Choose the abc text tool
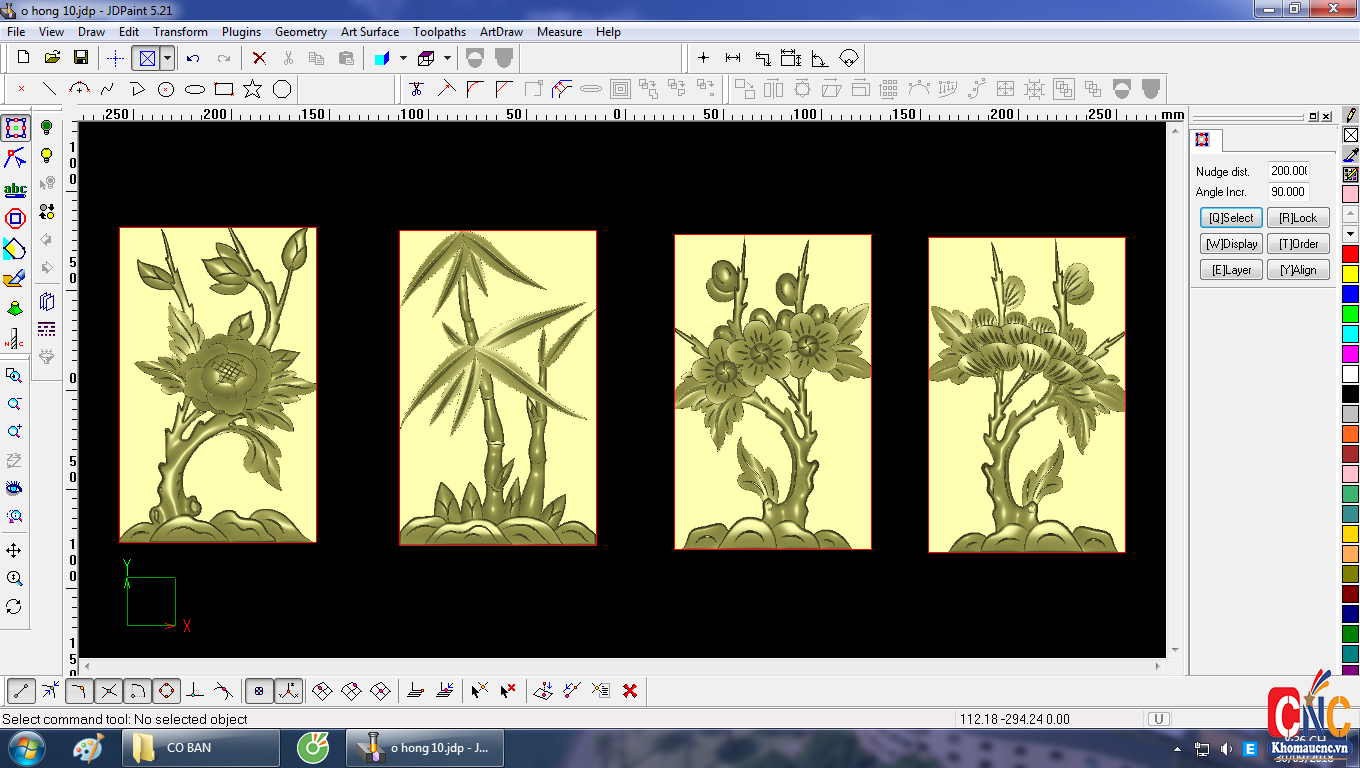The width and height of the screenshot is (1360, 768). [x=15, y=189]
